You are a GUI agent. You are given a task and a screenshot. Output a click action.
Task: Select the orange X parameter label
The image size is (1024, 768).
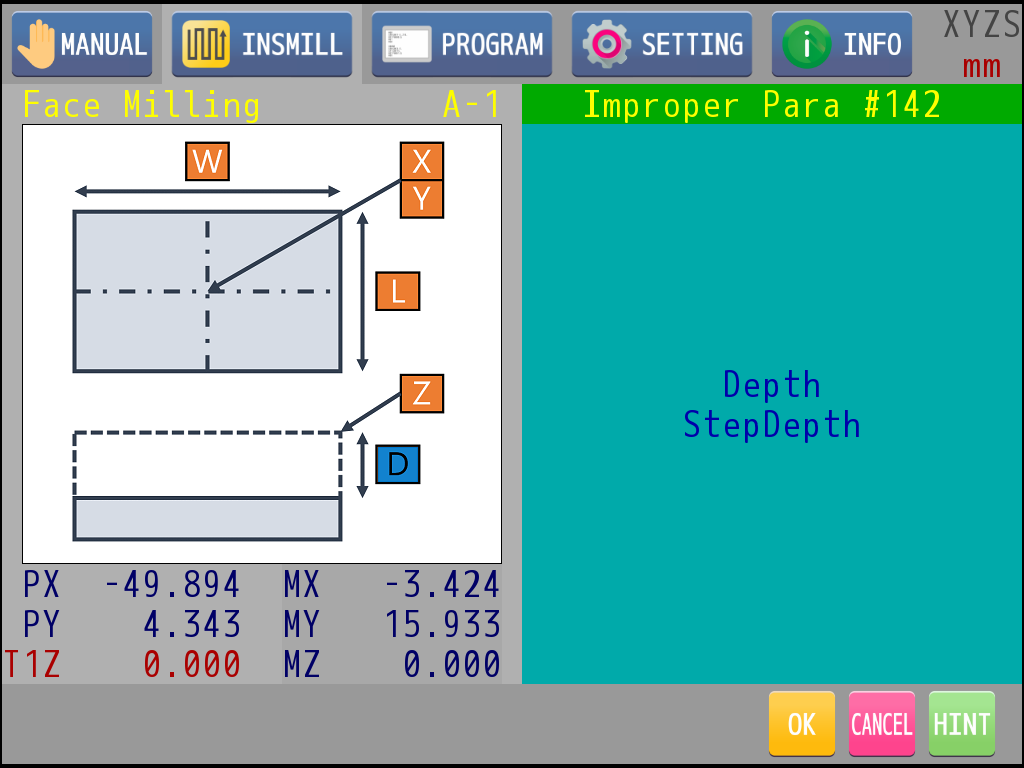coord(422,161)
